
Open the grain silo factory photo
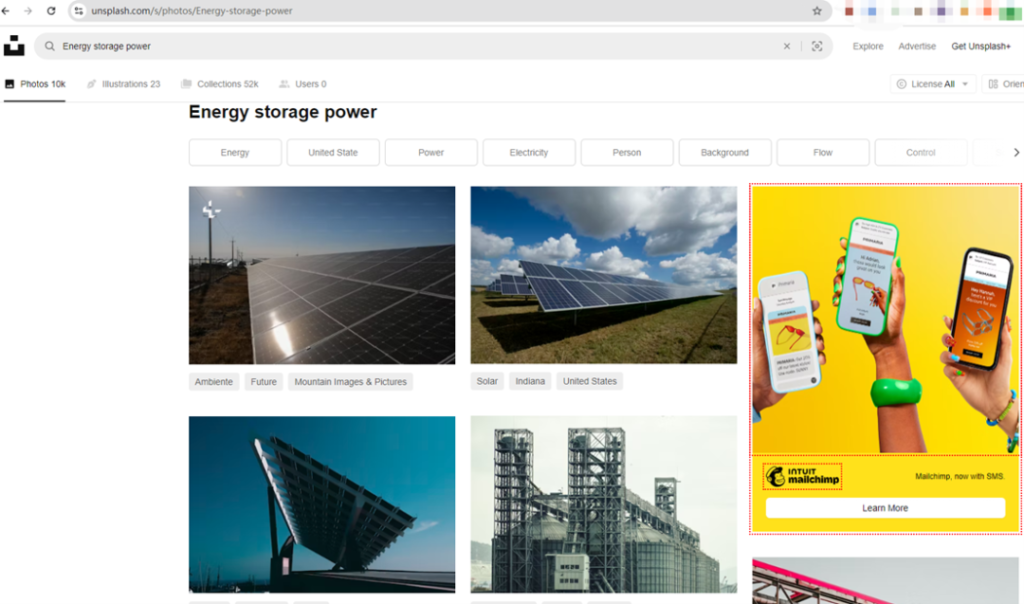[603, 504]
